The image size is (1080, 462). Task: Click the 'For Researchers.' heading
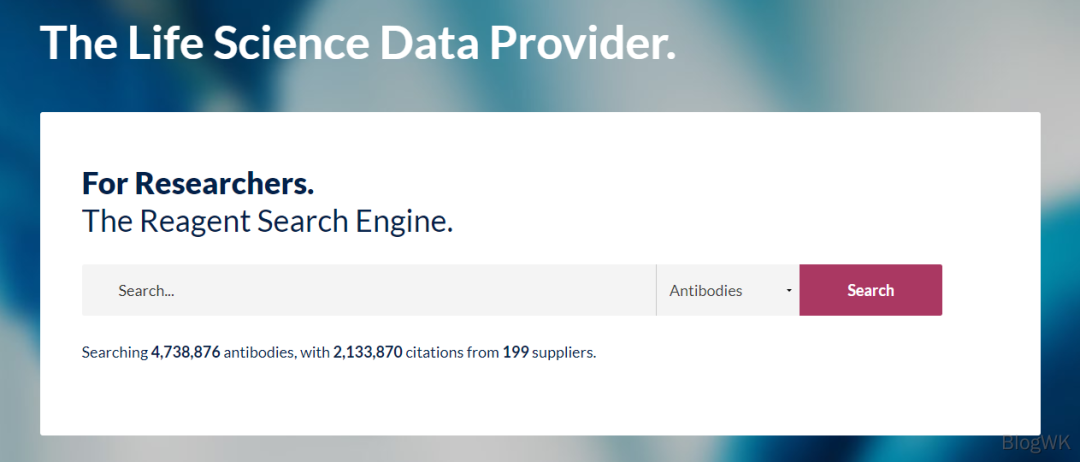198,184
